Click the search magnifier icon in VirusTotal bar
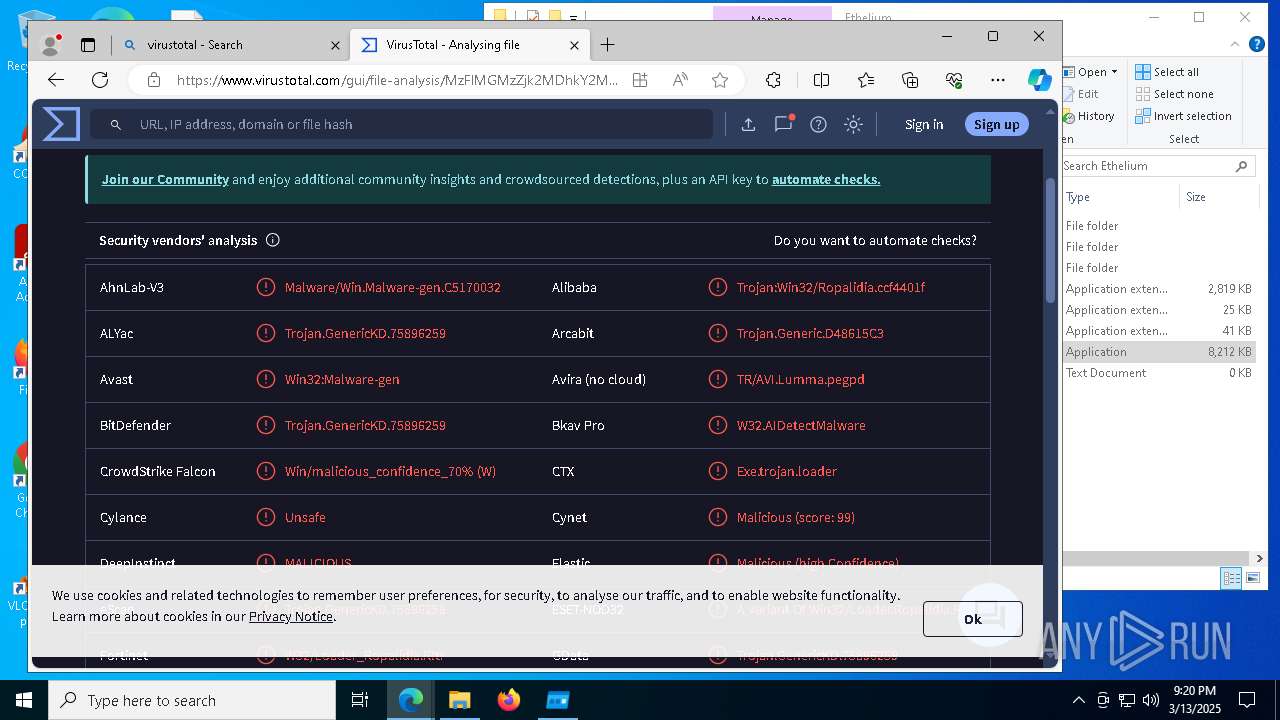This screenshot has width=1280, height=720. click(x=116, y=124)
